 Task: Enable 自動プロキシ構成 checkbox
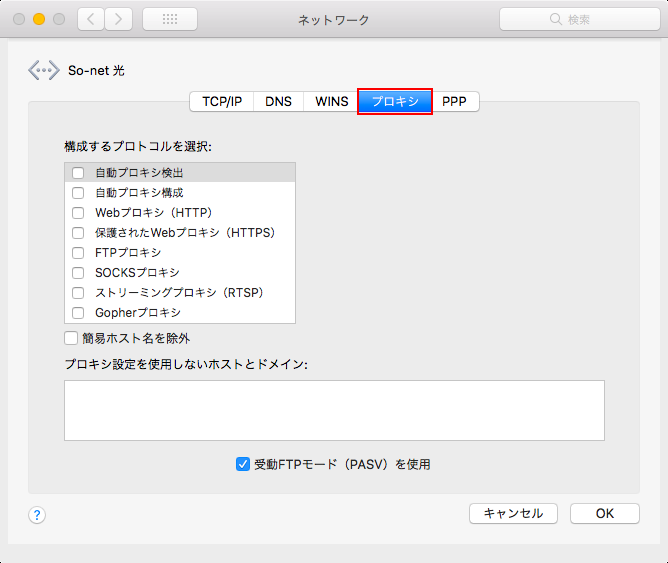coord(78,193)
